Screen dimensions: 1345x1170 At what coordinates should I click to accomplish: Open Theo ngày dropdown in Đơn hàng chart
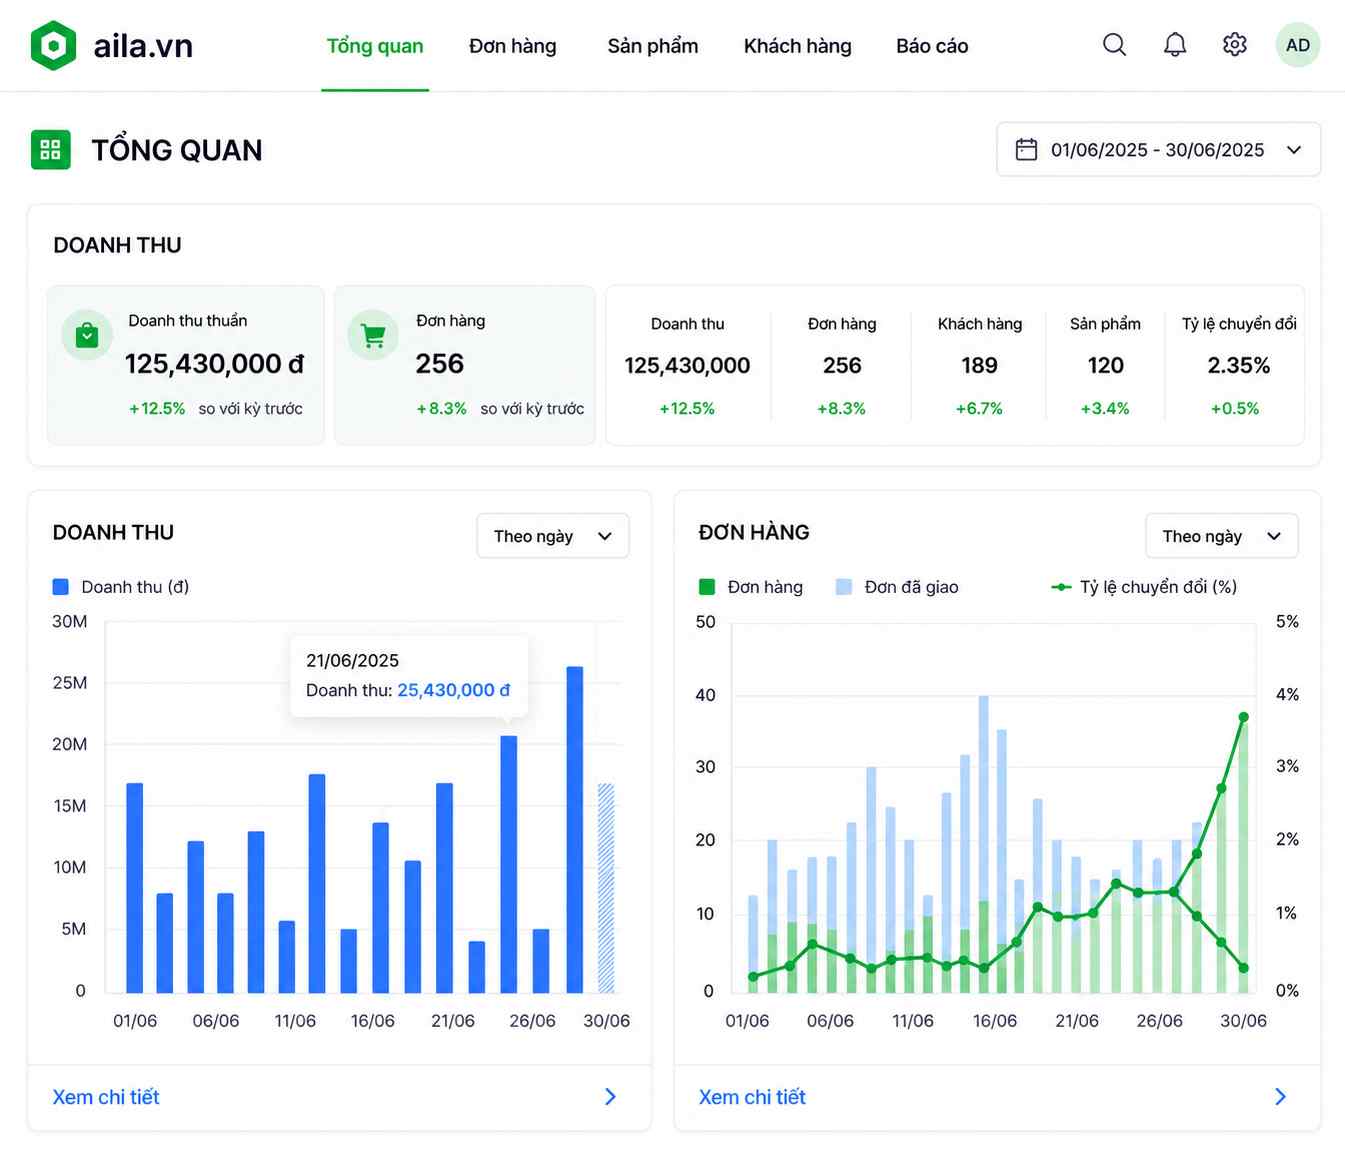click(x=1222, y=536)
